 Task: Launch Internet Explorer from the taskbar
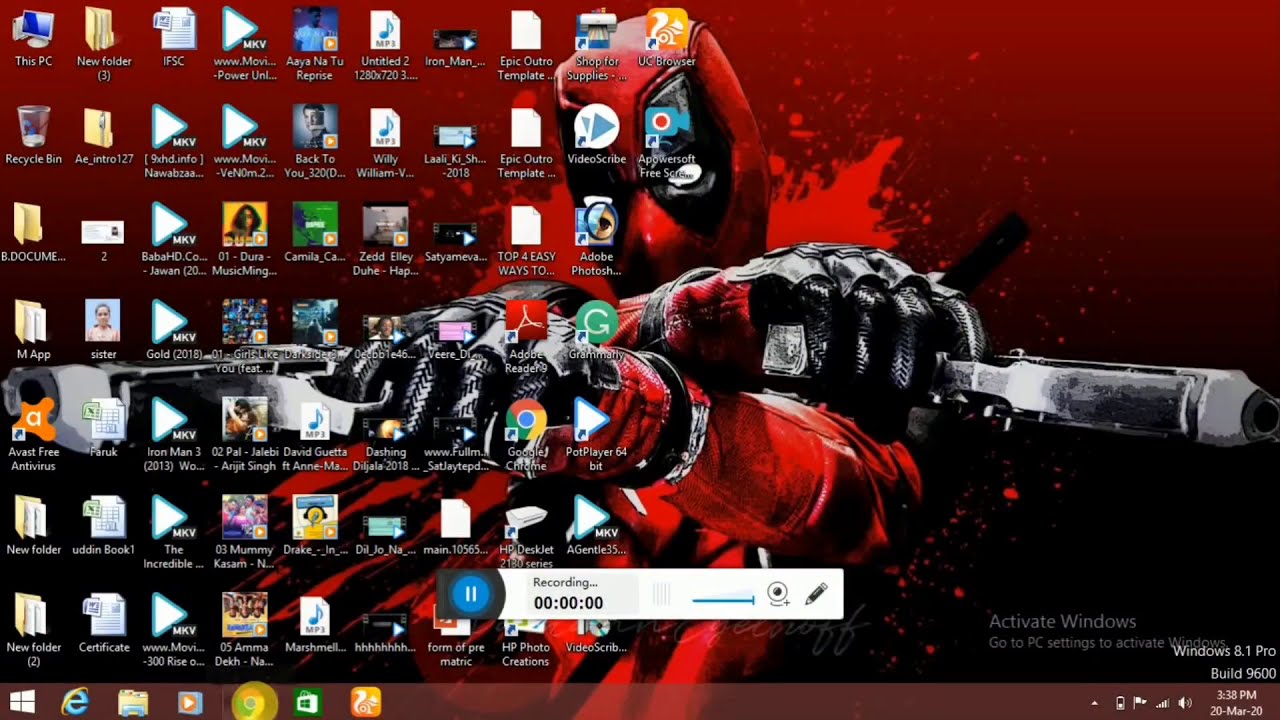(75, 703)
